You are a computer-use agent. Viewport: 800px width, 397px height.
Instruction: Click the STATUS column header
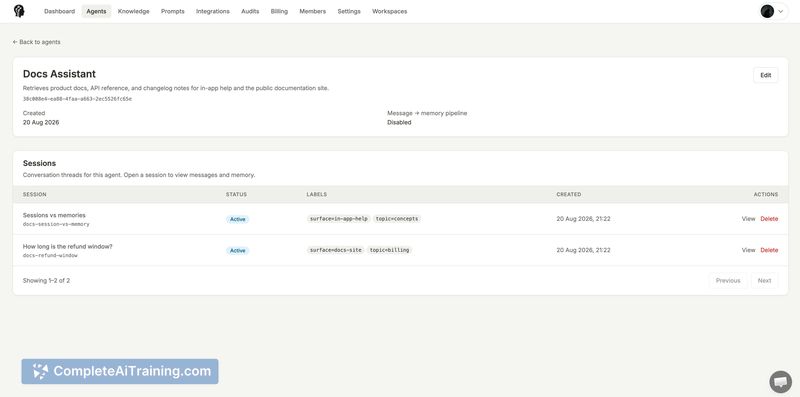point(236,194)
